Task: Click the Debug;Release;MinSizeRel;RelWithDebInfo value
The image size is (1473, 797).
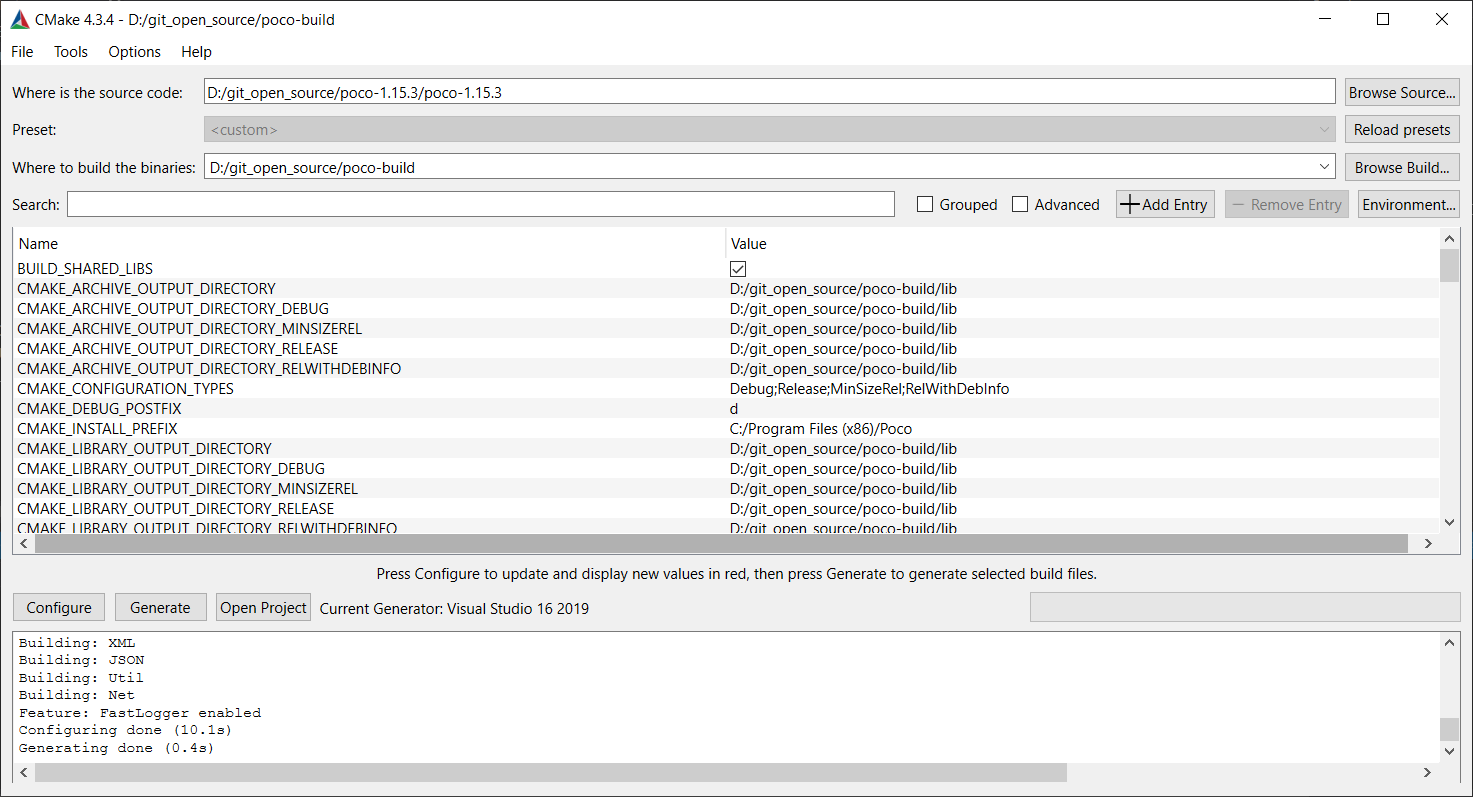Action: coord(869,389)
